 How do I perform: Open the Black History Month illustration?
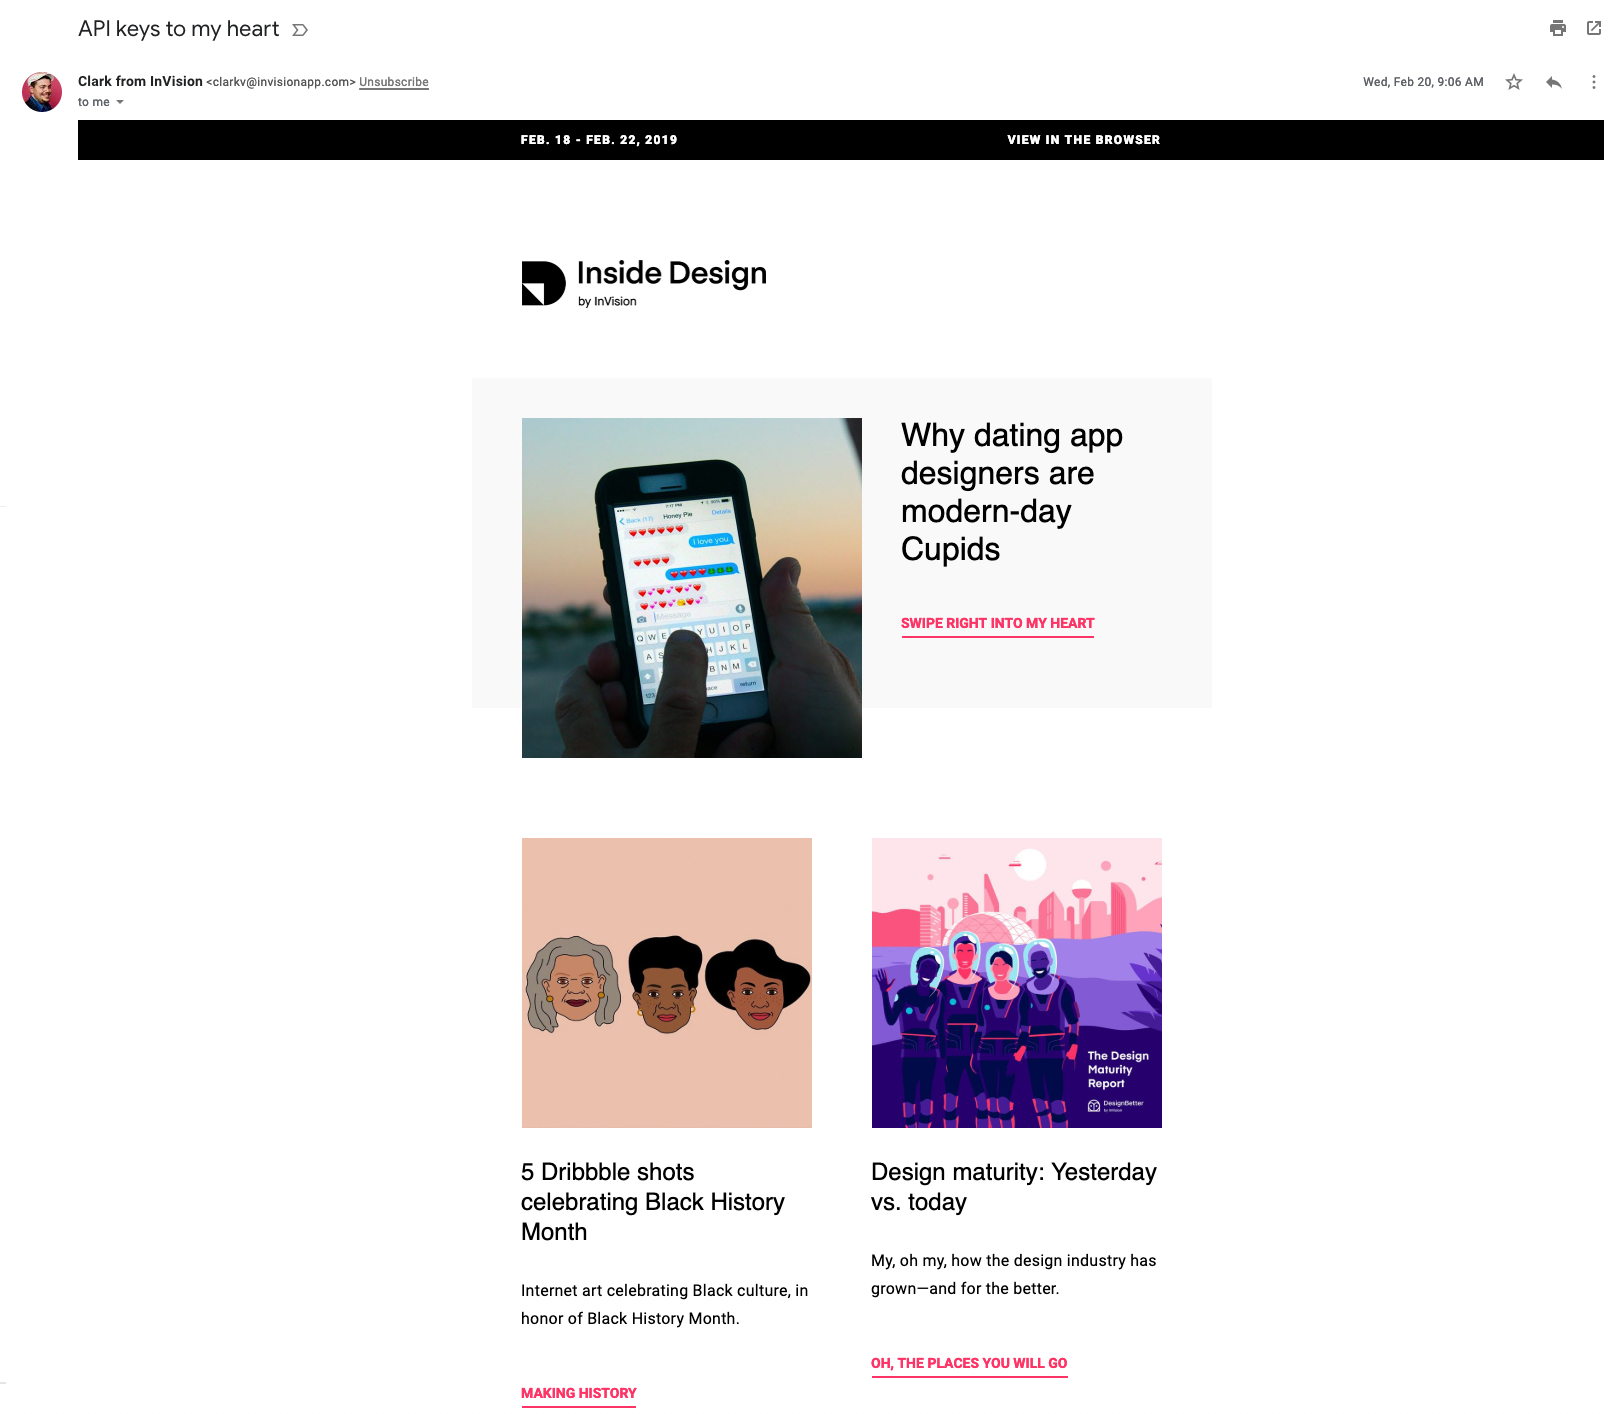pos(667,983)
